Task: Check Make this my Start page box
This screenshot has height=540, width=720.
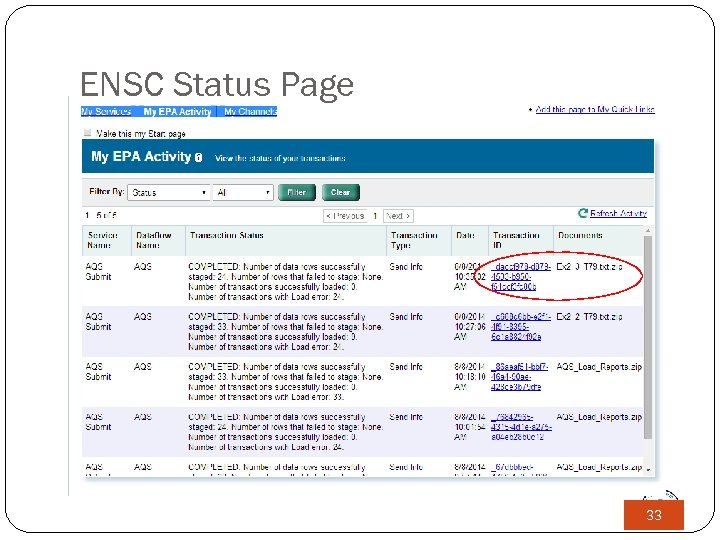Action: (x=87, y=133)
